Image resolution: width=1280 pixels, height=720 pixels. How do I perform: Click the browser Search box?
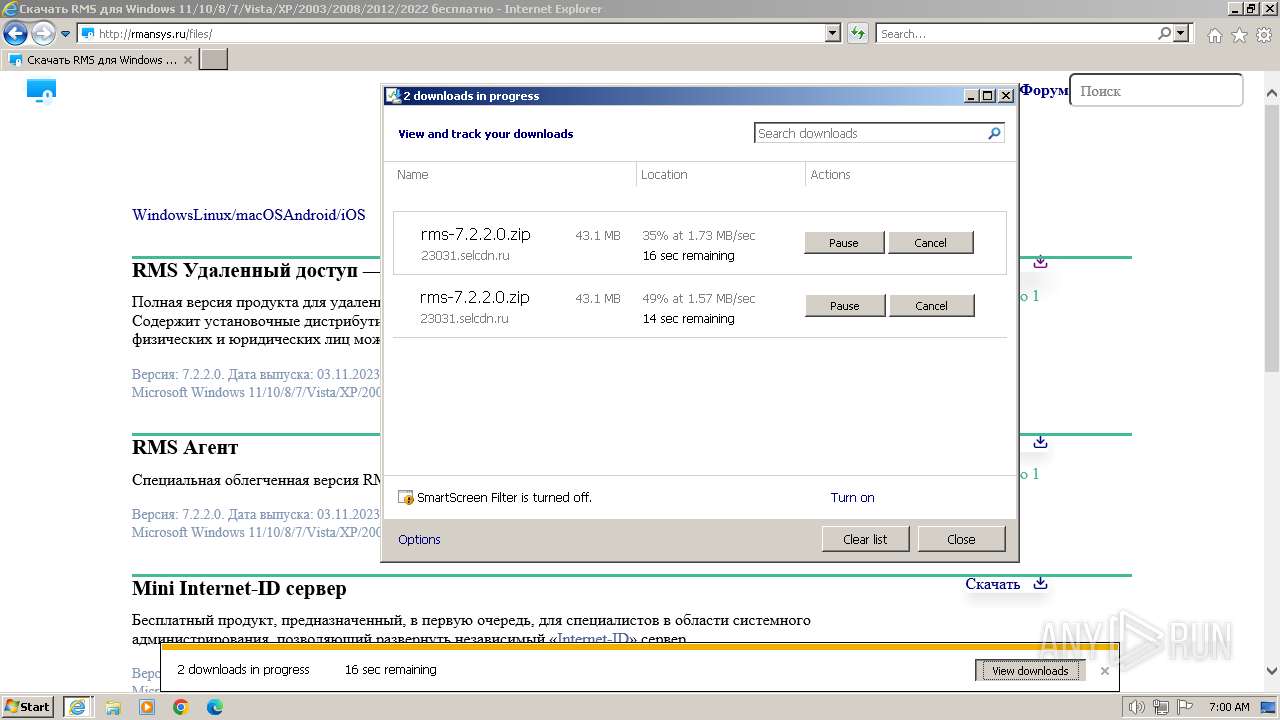1015,33
